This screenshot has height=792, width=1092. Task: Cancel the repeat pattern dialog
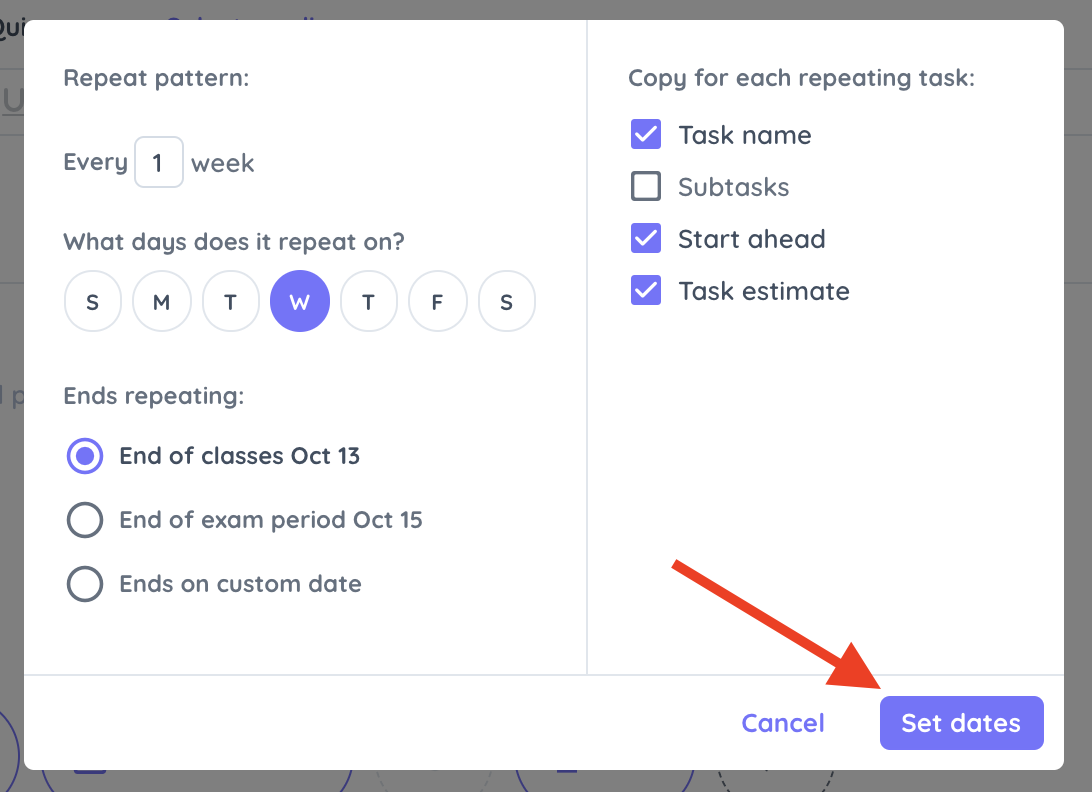(x=783, y=723)
